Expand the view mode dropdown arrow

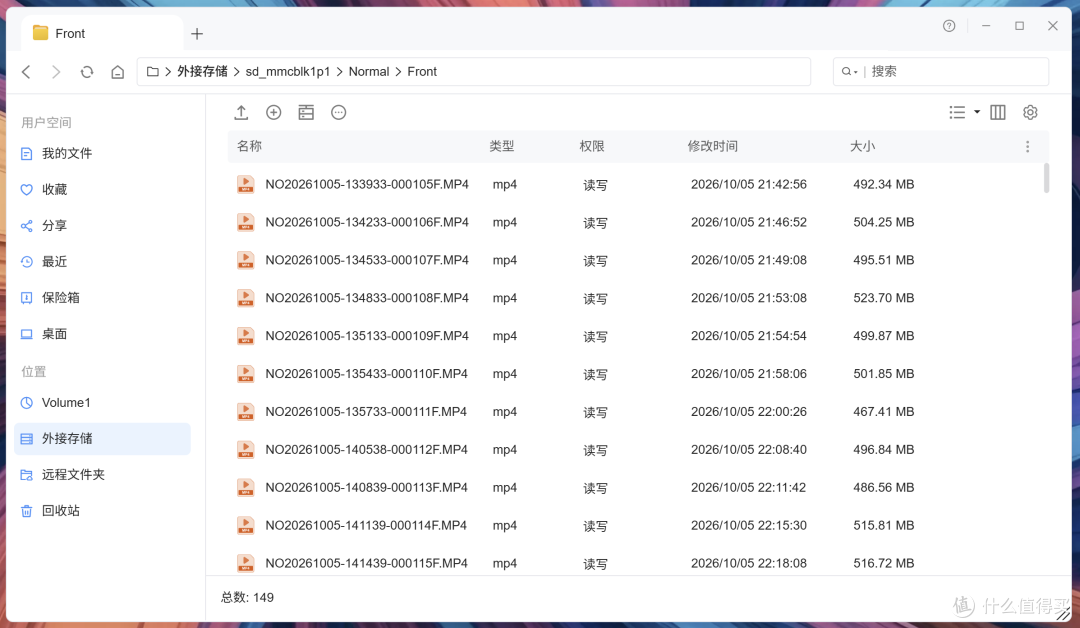[x=977, y=112]
